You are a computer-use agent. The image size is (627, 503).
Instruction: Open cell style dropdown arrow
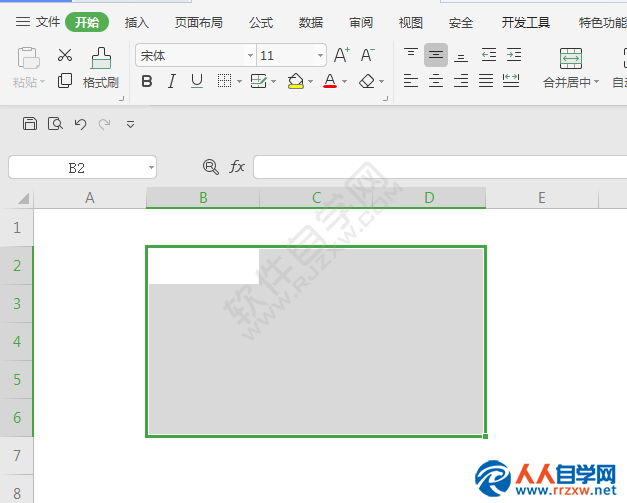274,82
